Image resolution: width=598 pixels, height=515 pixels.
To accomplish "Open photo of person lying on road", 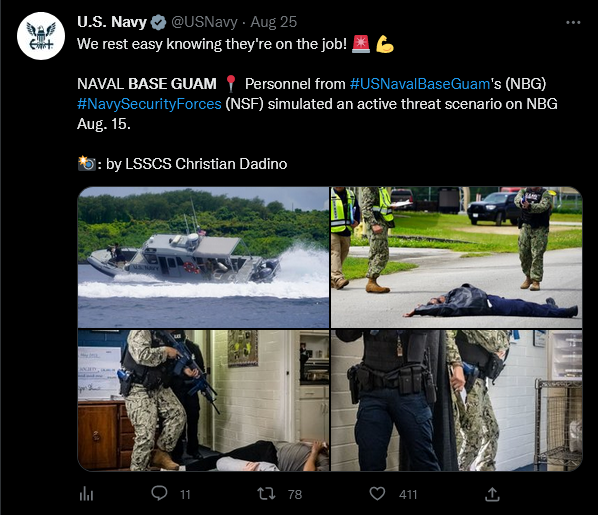I will pos(457,258).
